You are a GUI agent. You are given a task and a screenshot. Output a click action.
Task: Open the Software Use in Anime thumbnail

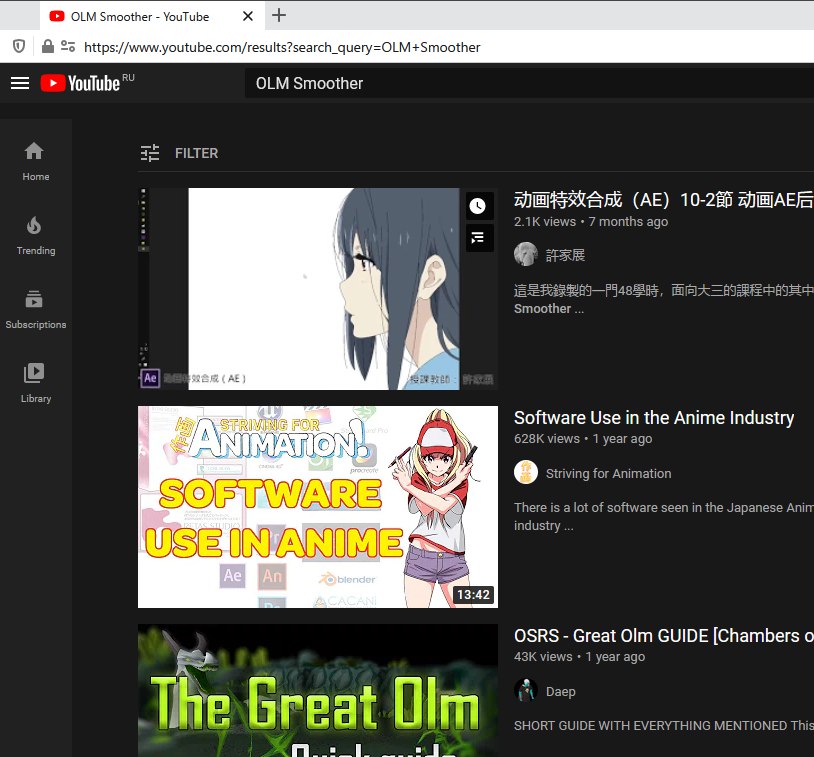[x=318, y=507]
